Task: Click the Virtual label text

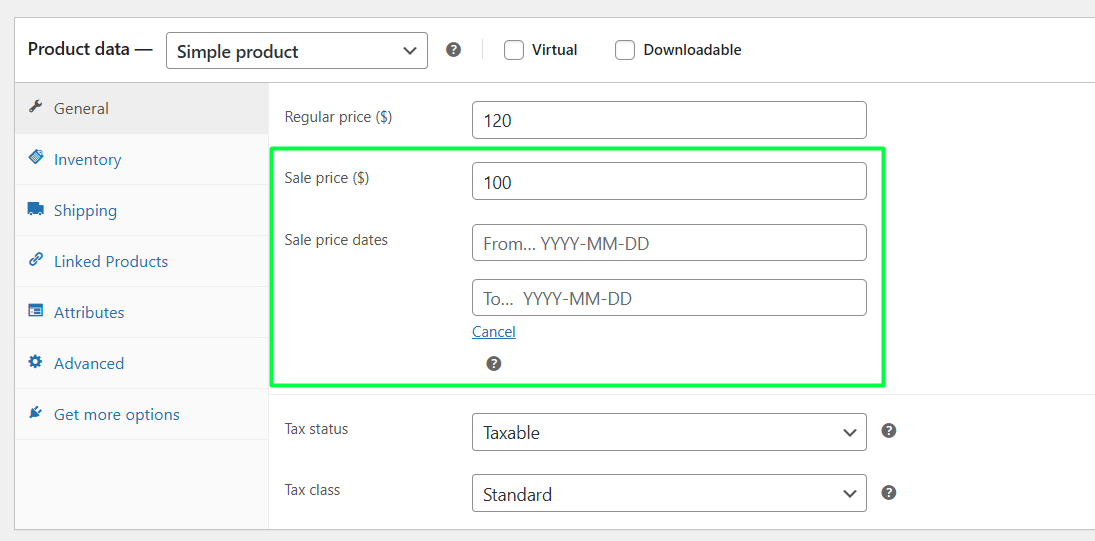Action: pos(554,50)
